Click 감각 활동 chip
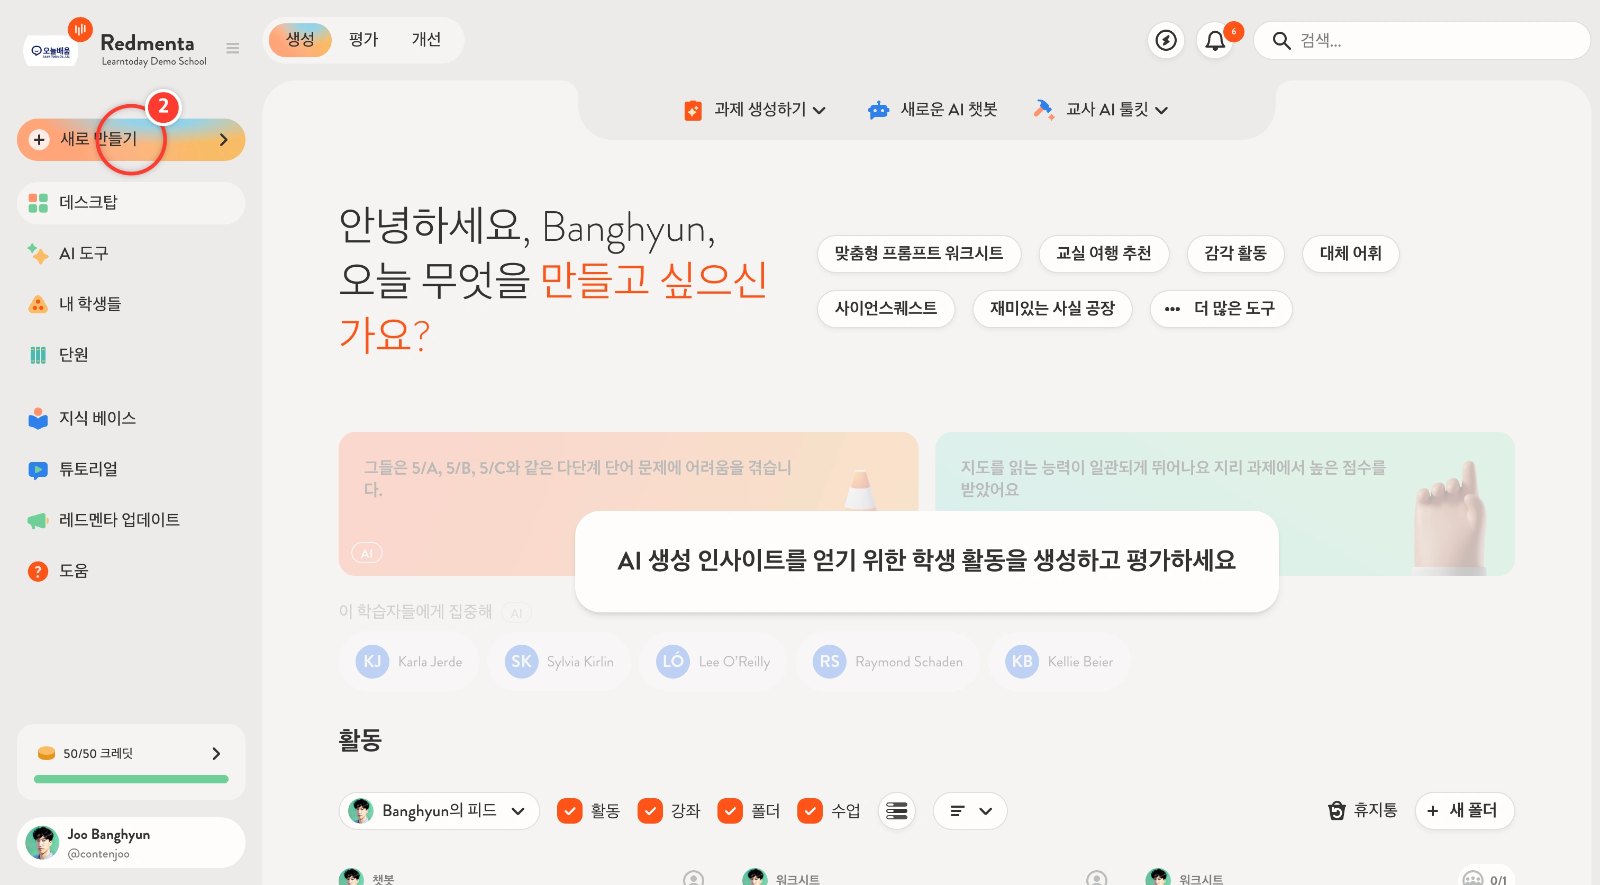The height and width of the screenshot is (885, 1600). tap(1235, 254)
